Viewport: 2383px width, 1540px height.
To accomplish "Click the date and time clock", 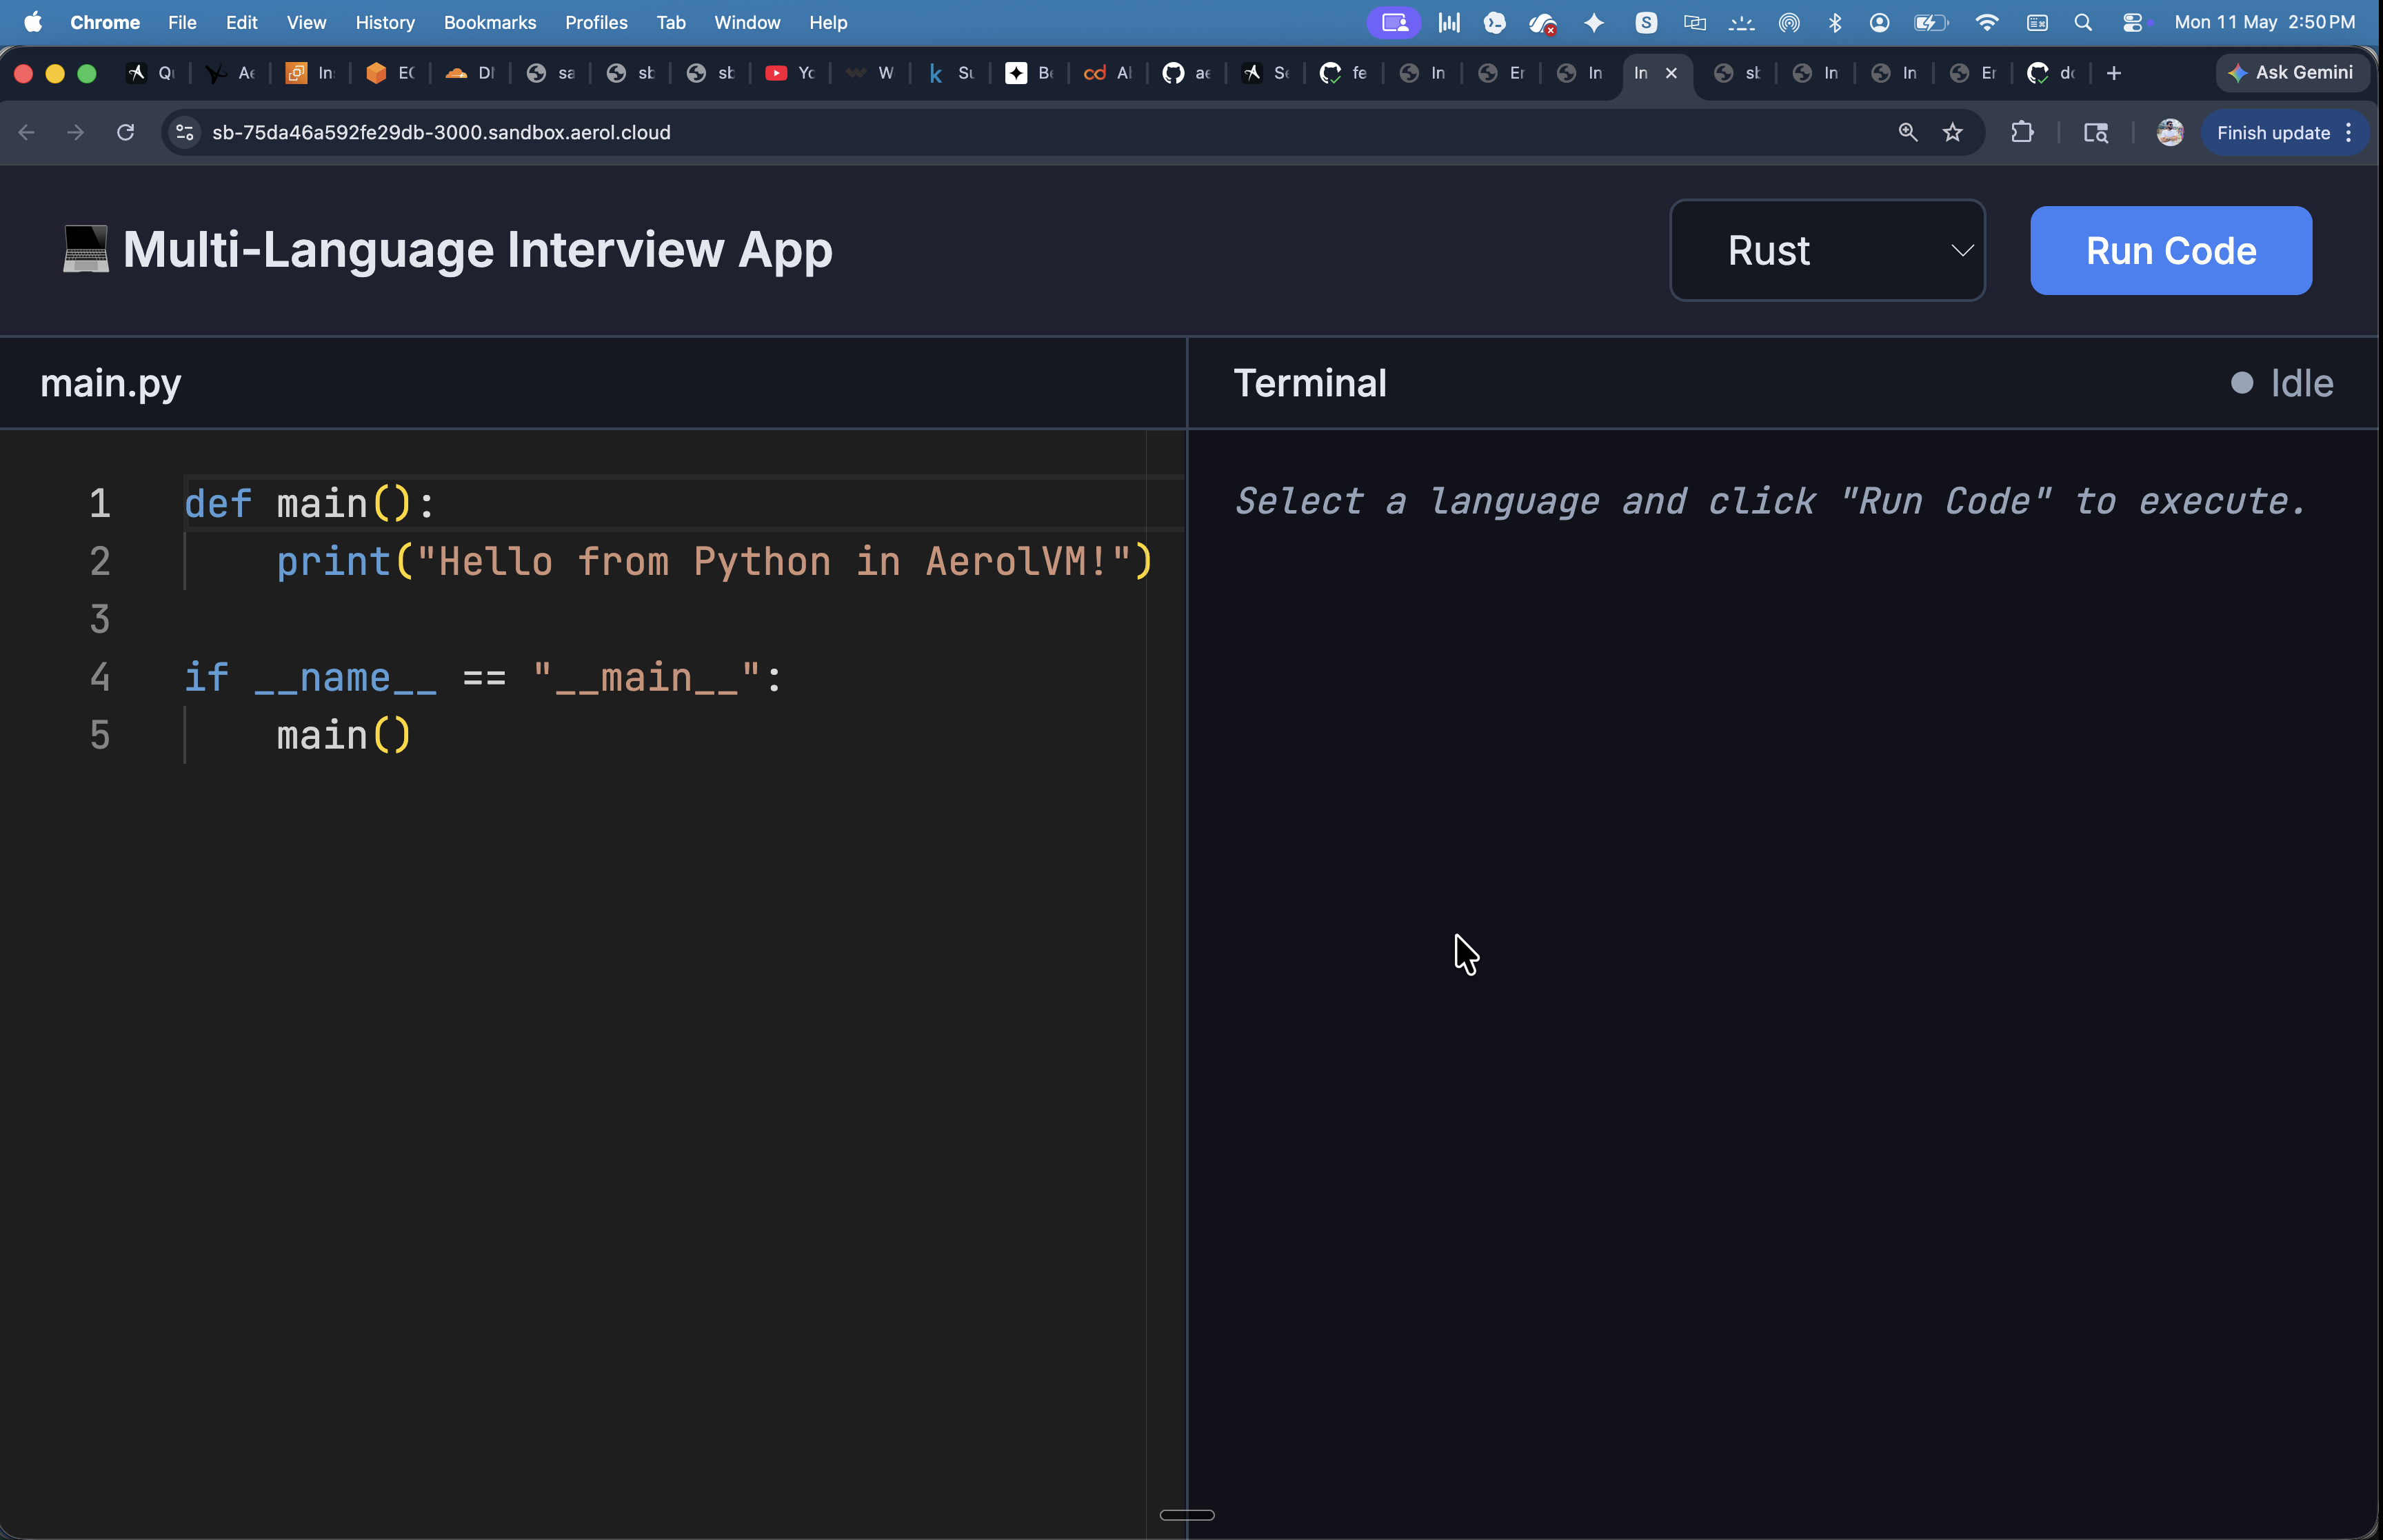I will [x=2265, y=22].
